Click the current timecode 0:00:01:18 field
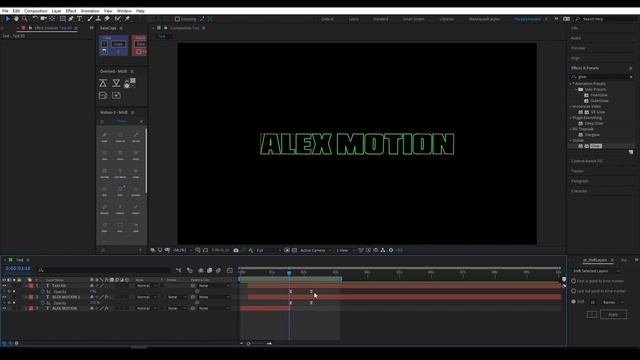This screenshot has width=640, height=360. click(18, 269)
